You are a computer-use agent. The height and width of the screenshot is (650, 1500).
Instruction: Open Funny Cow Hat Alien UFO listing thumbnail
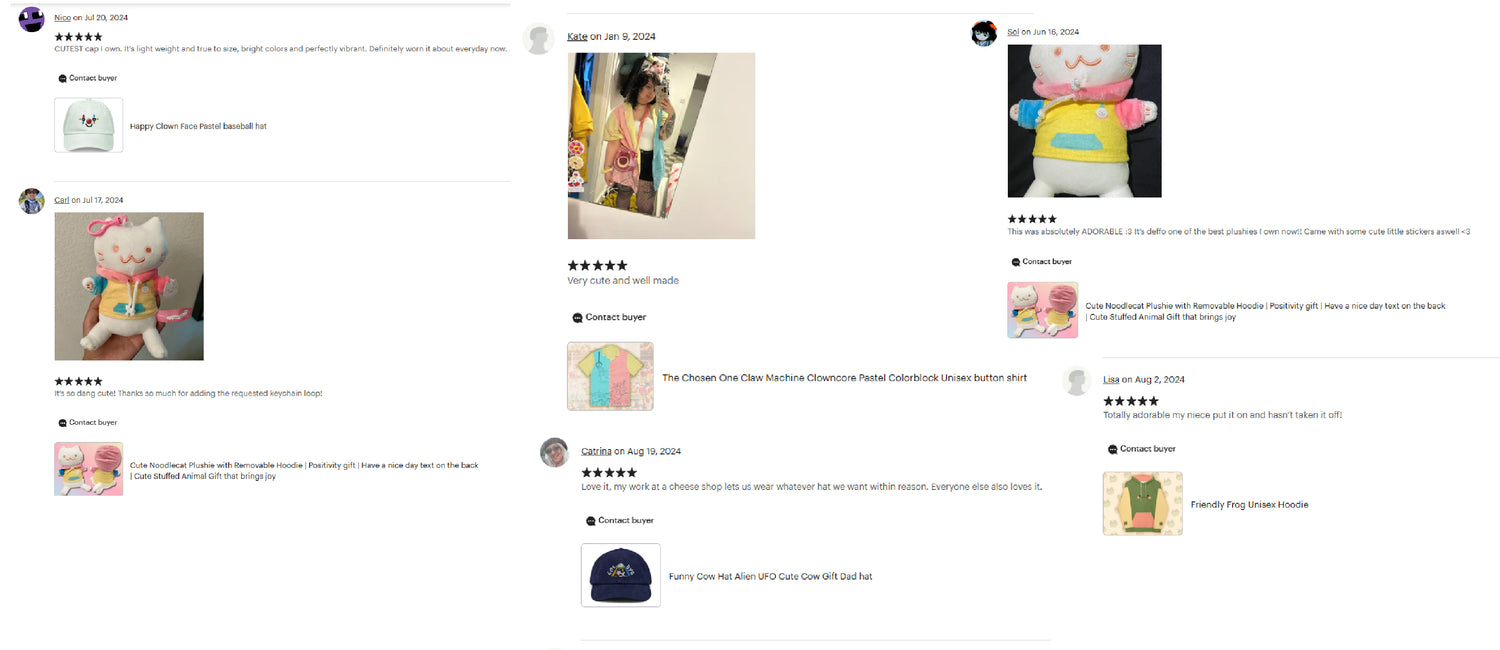click(620, 575)
